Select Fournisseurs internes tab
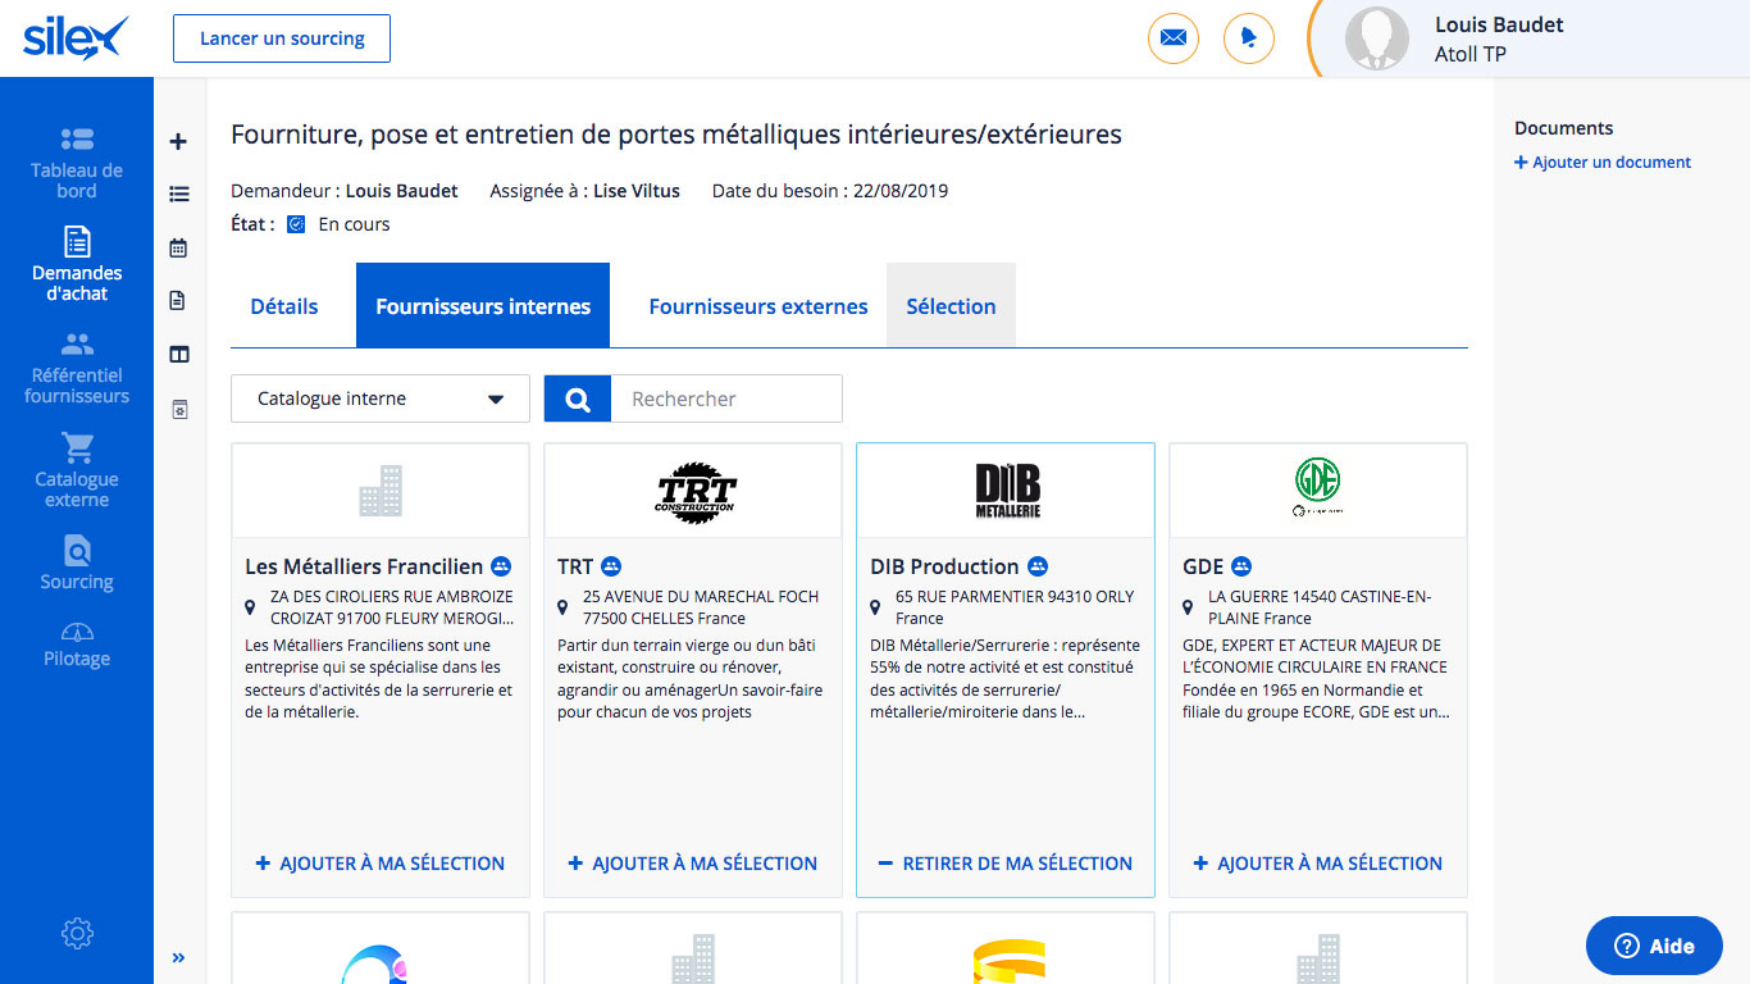Screen dimensions: 1750x984 click(x=483, y=306)
